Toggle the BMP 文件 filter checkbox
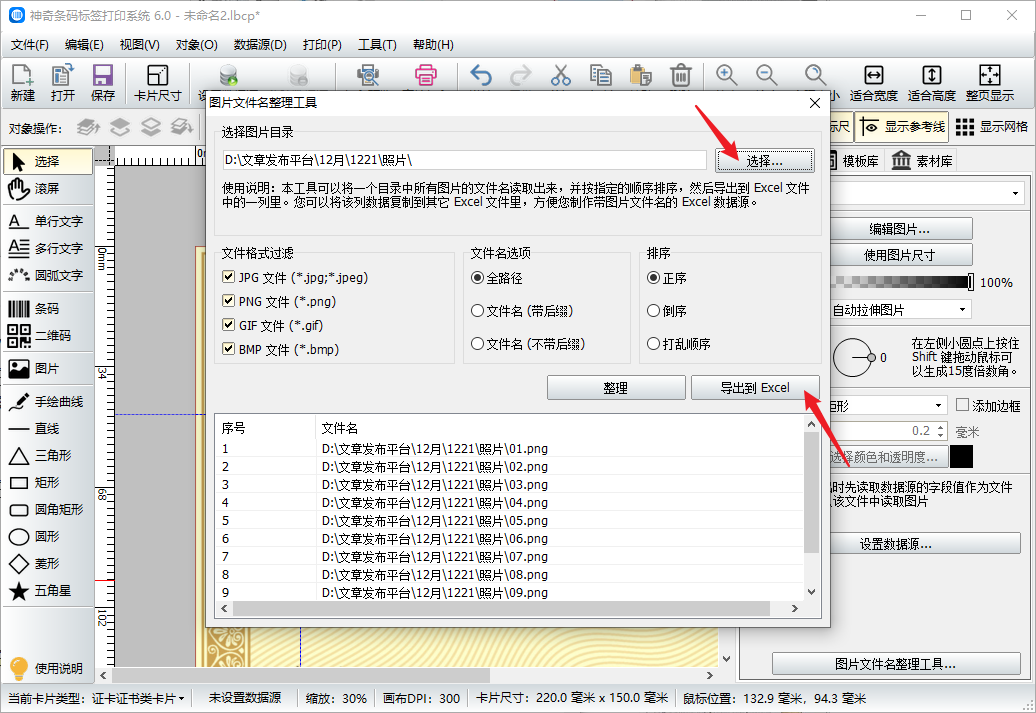 click(229, 348)
